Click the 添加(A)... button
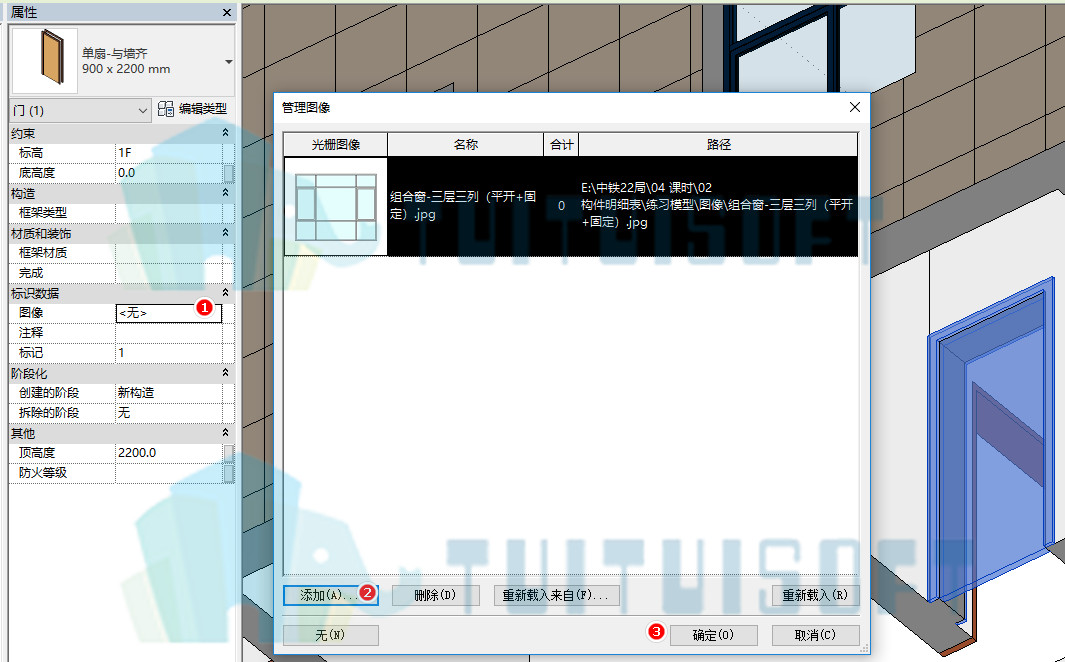Screen dimensions: 1065x662 [x=331, y=595]
